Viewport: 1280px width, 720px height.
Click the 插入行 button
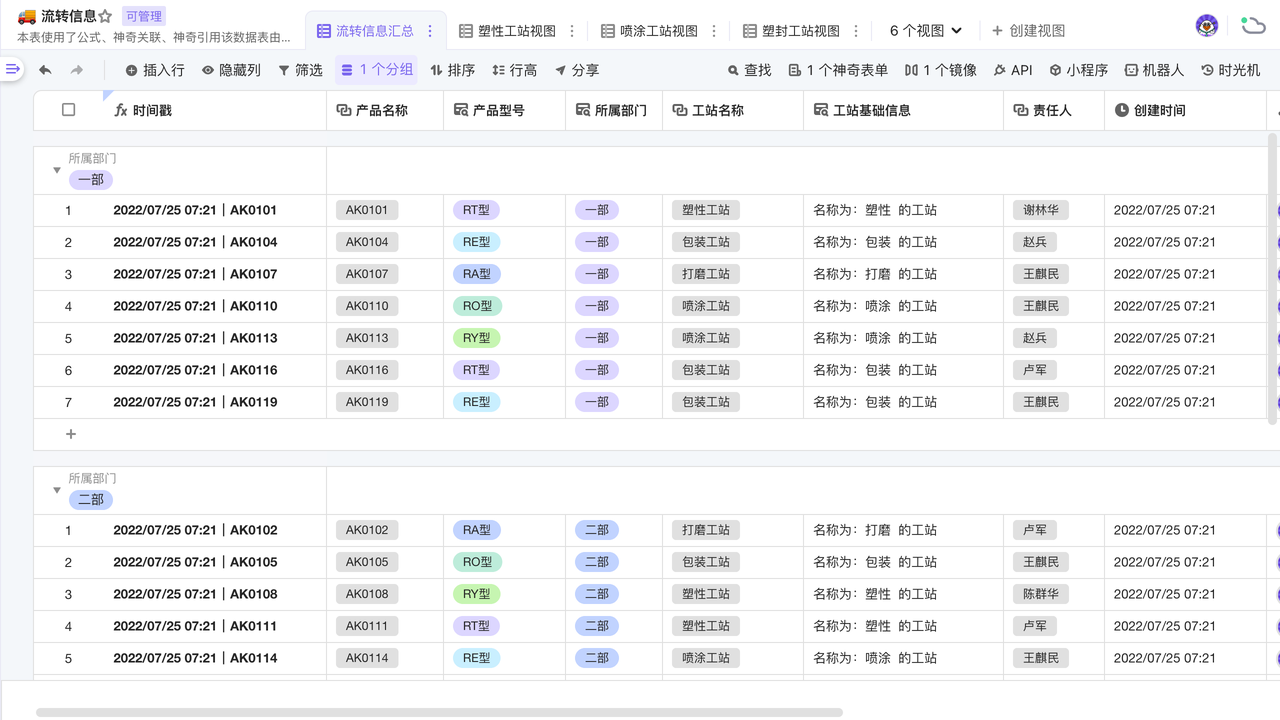(x=155, y=70)
